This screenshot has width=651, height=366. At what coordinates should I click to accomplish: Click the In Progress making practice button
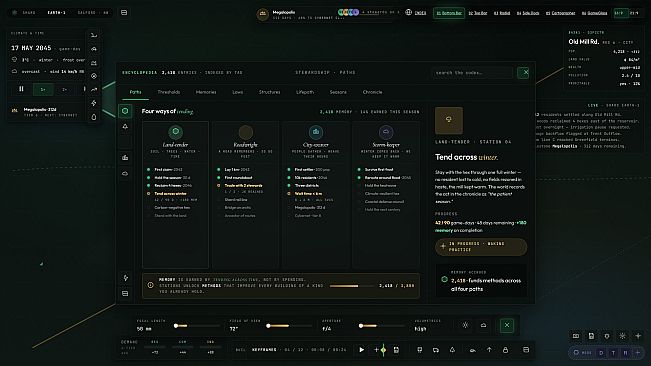tap(481, 246)
